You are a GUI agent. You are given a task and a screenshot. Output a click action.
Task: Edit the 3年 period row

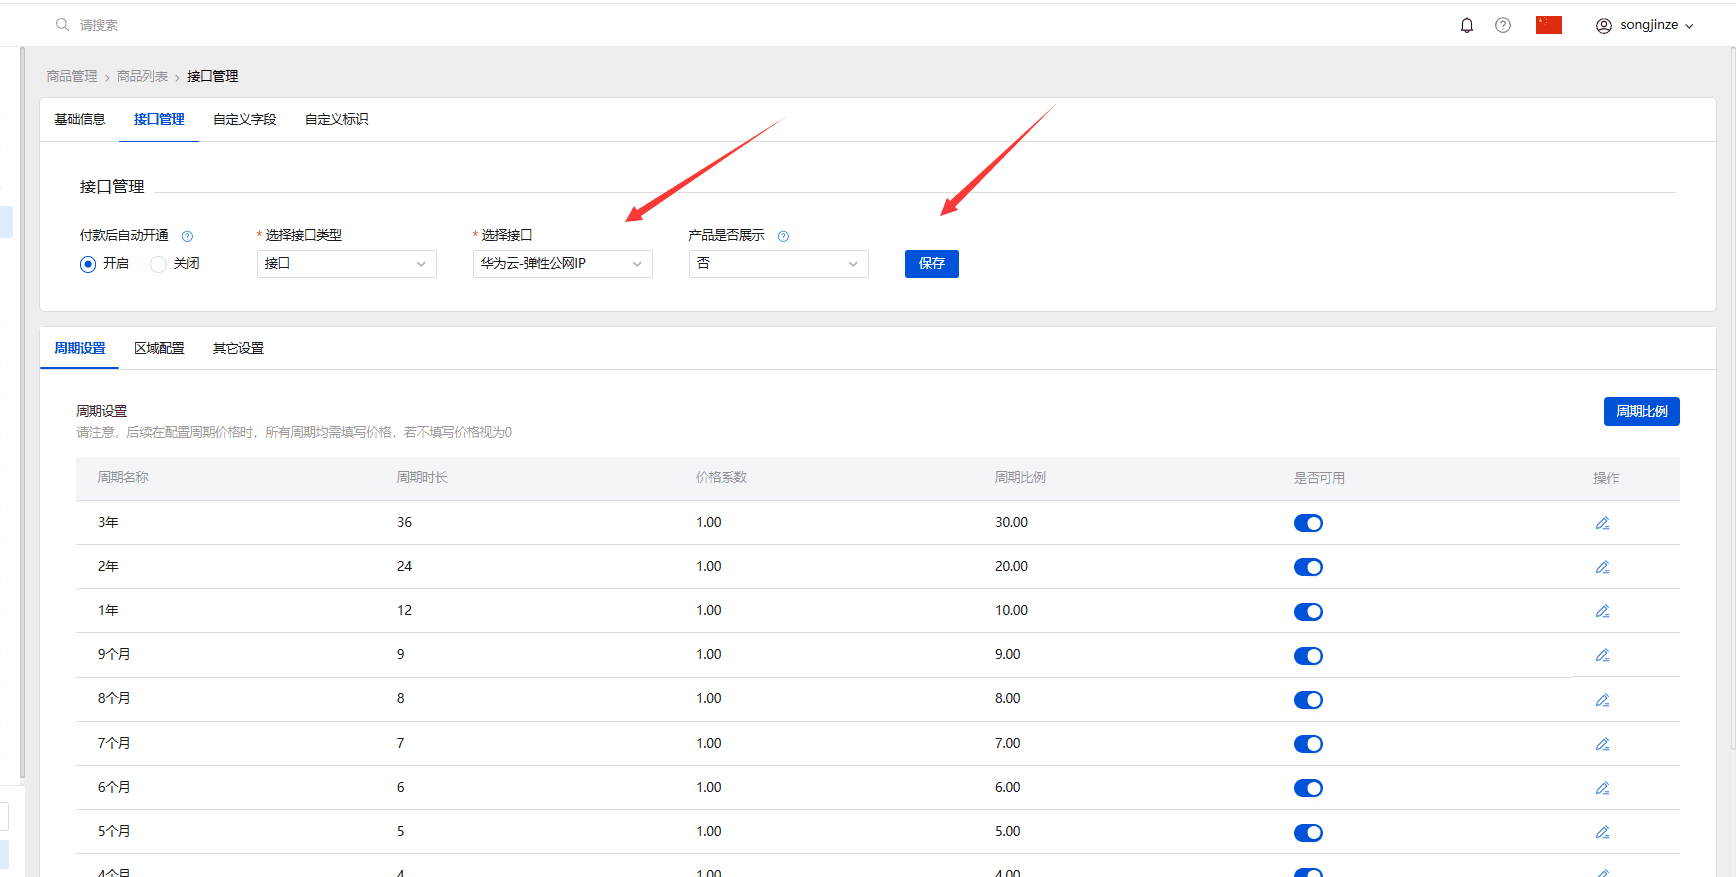1602,523
